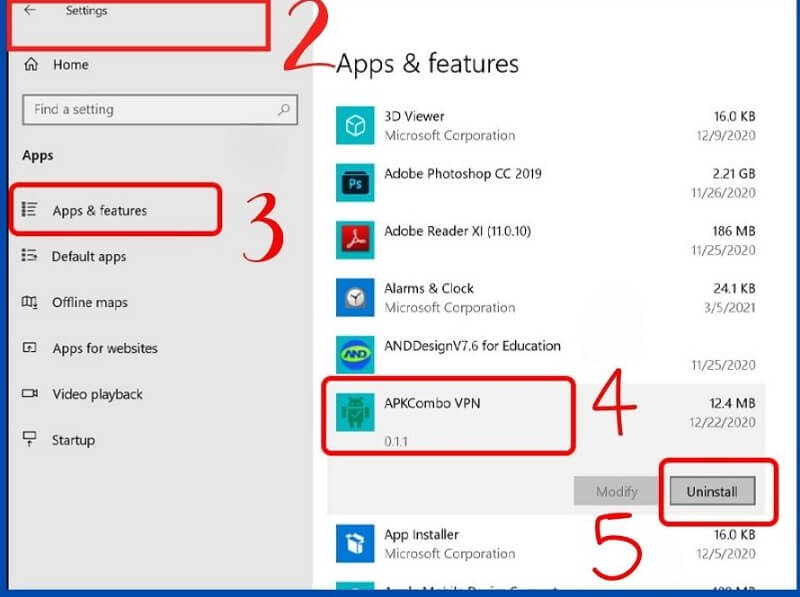
Task: Click the Default apps icon
Action: (29, 255)
